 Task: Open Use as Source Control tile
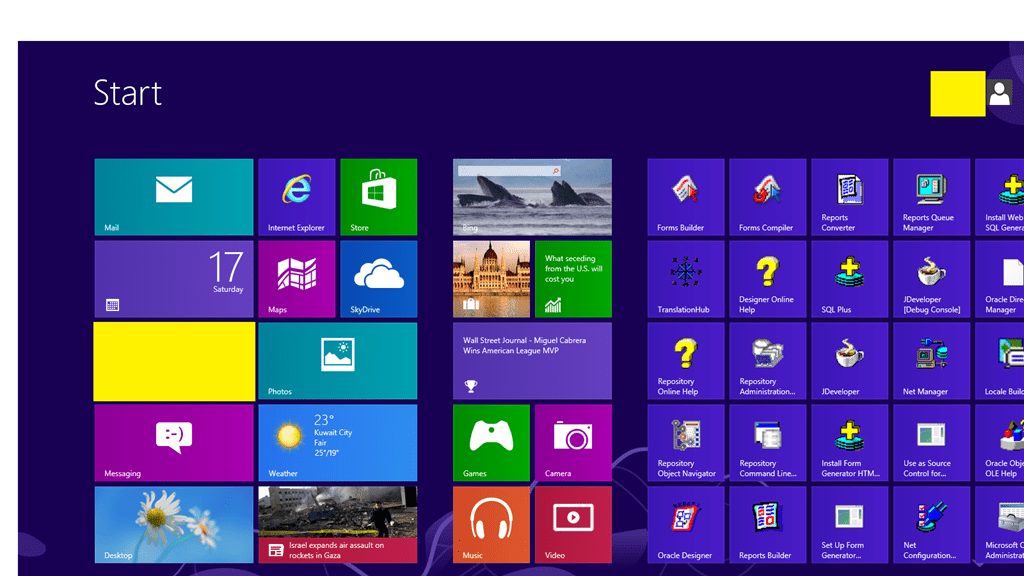932,443
